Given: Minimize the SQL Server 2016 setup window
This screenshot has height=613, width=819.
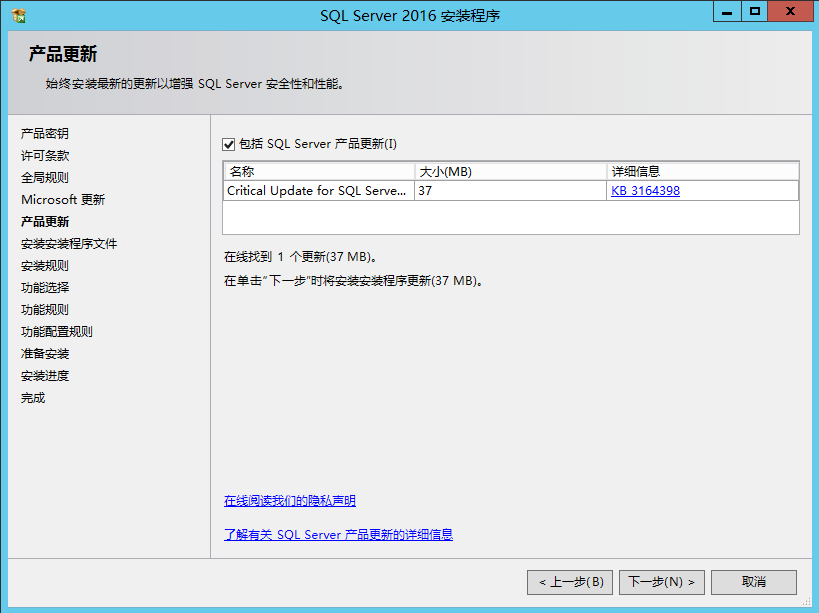Looking at the screenshot, I should pos(727,12).
